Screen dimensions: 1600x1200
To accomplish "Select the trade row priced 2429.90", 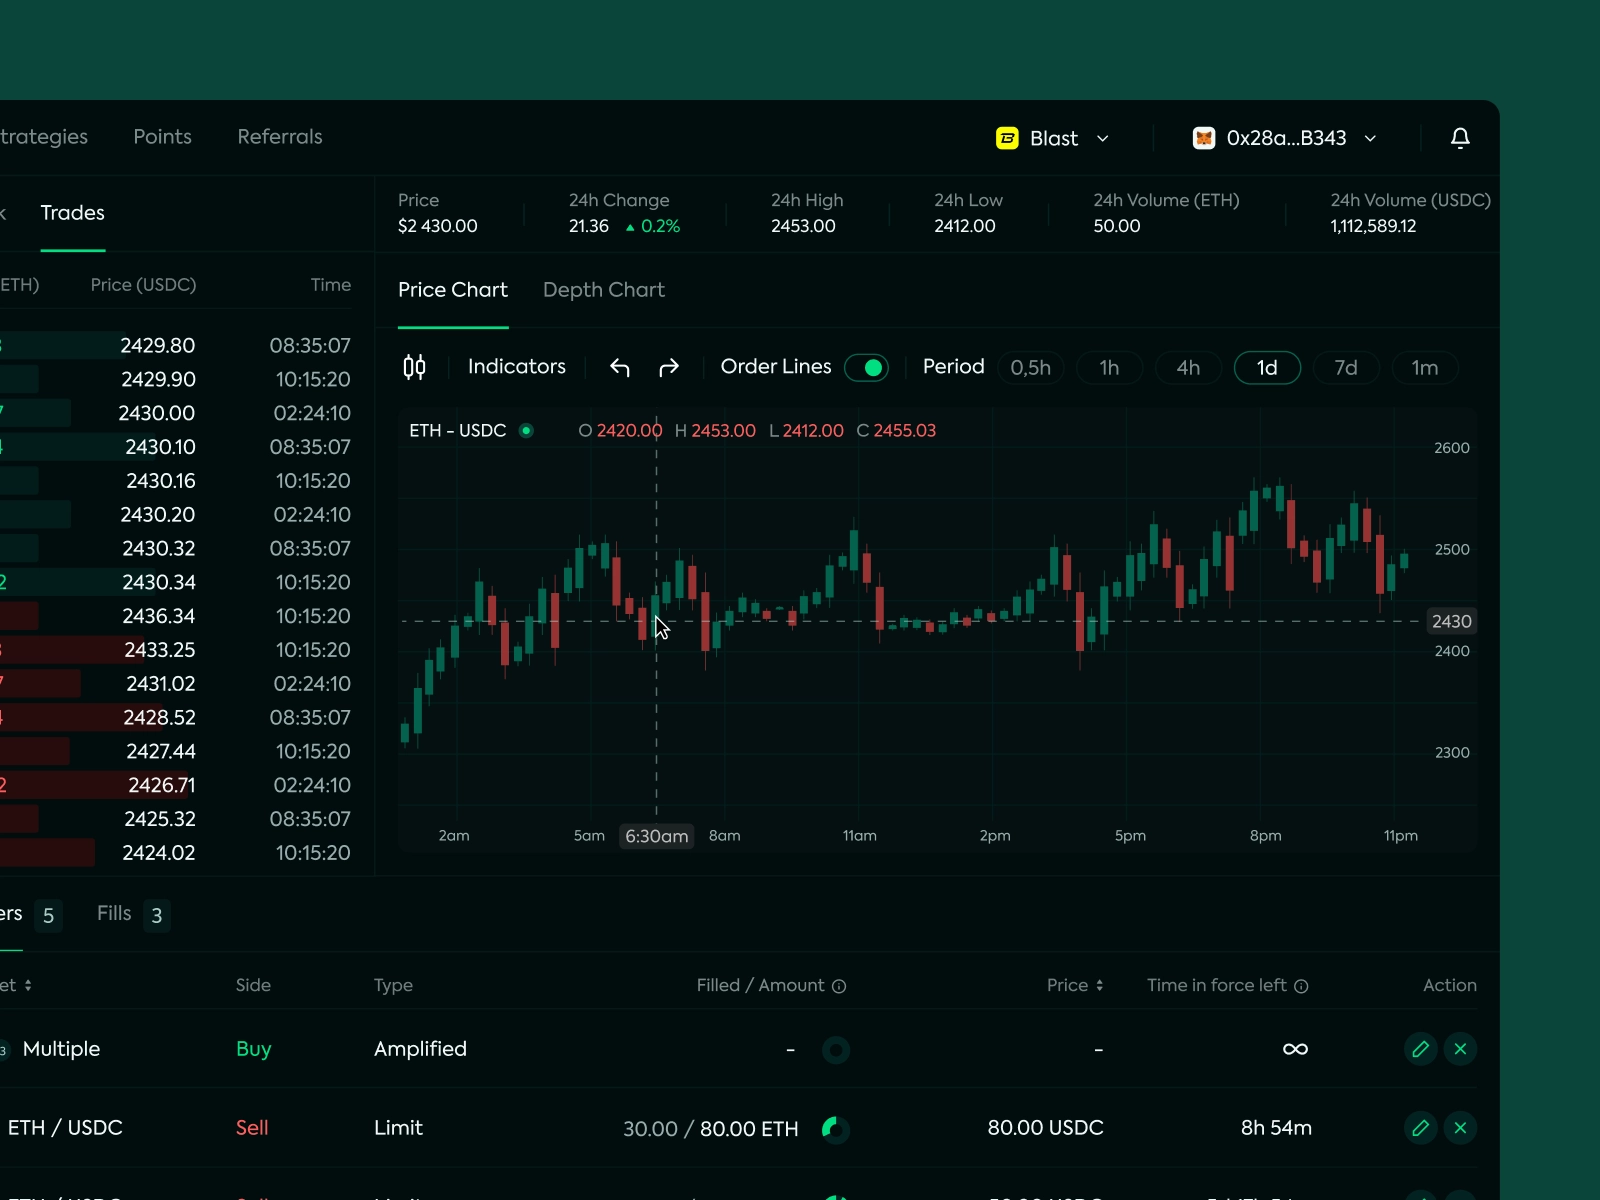I will click(175, 380).
